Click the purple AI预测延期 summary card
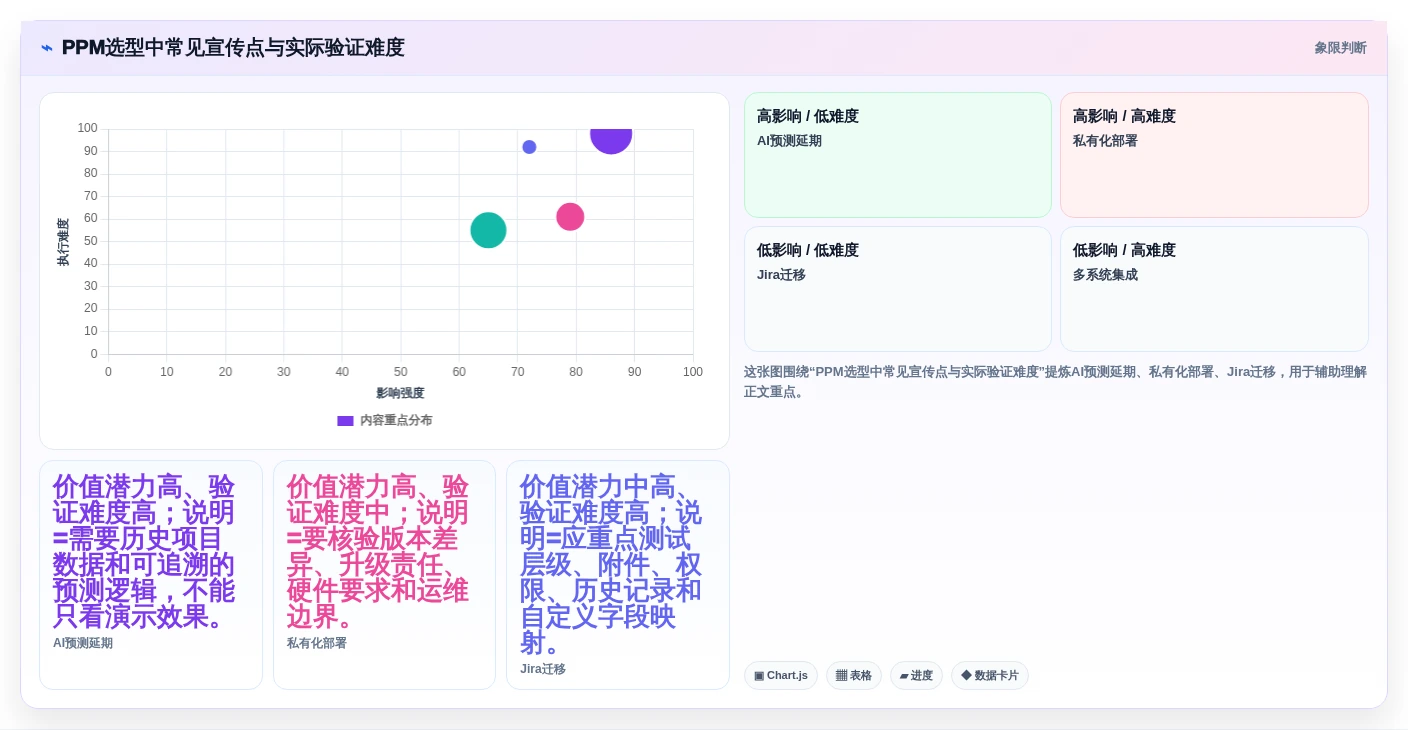The width and height of the screenshot is (1408, 730). (151, 575)
